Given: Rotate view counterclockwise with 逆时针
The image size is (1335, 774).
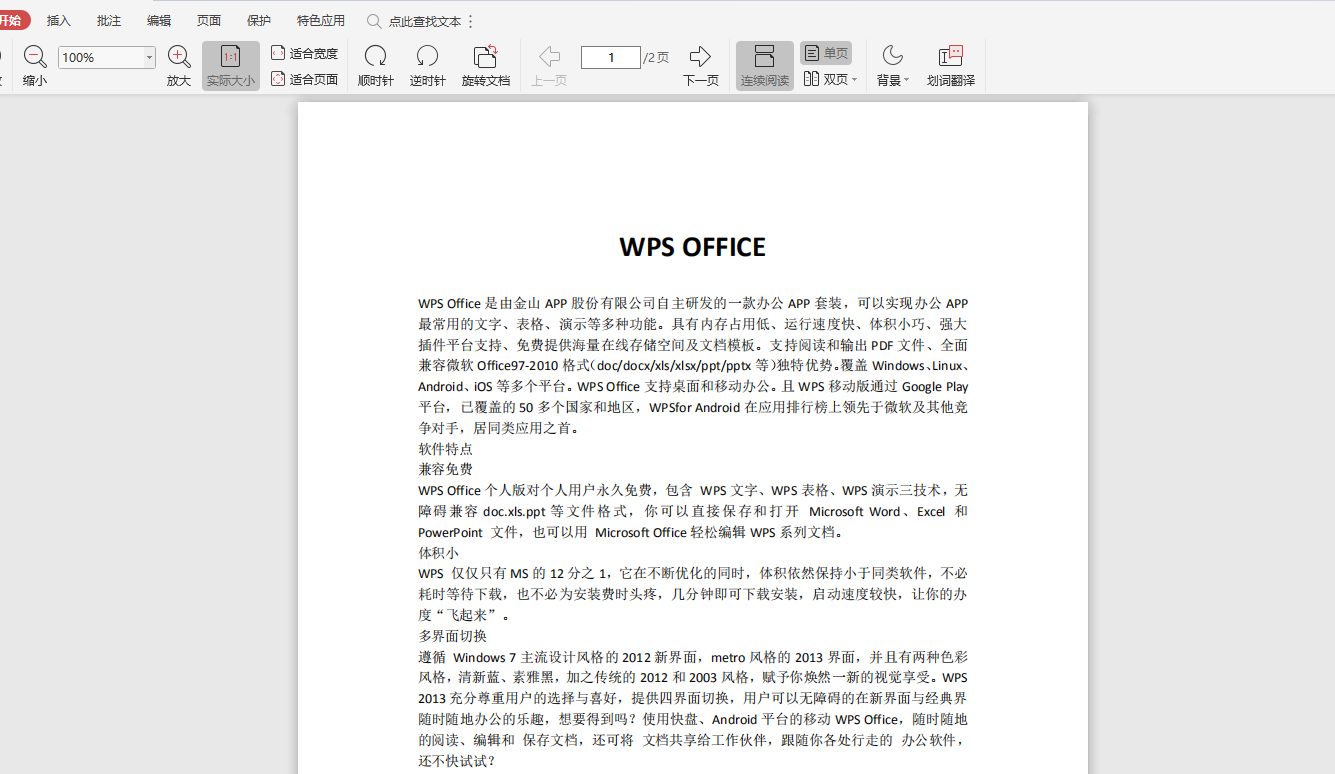Looking at the screenshot, I should [x=427, y=65].
